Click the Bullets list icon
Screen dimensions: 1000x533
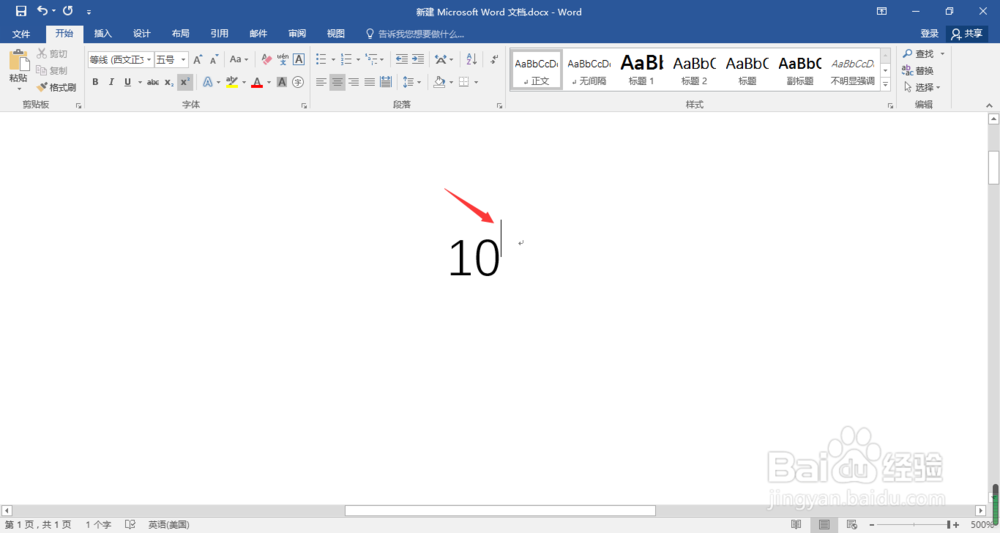(321, 59)
